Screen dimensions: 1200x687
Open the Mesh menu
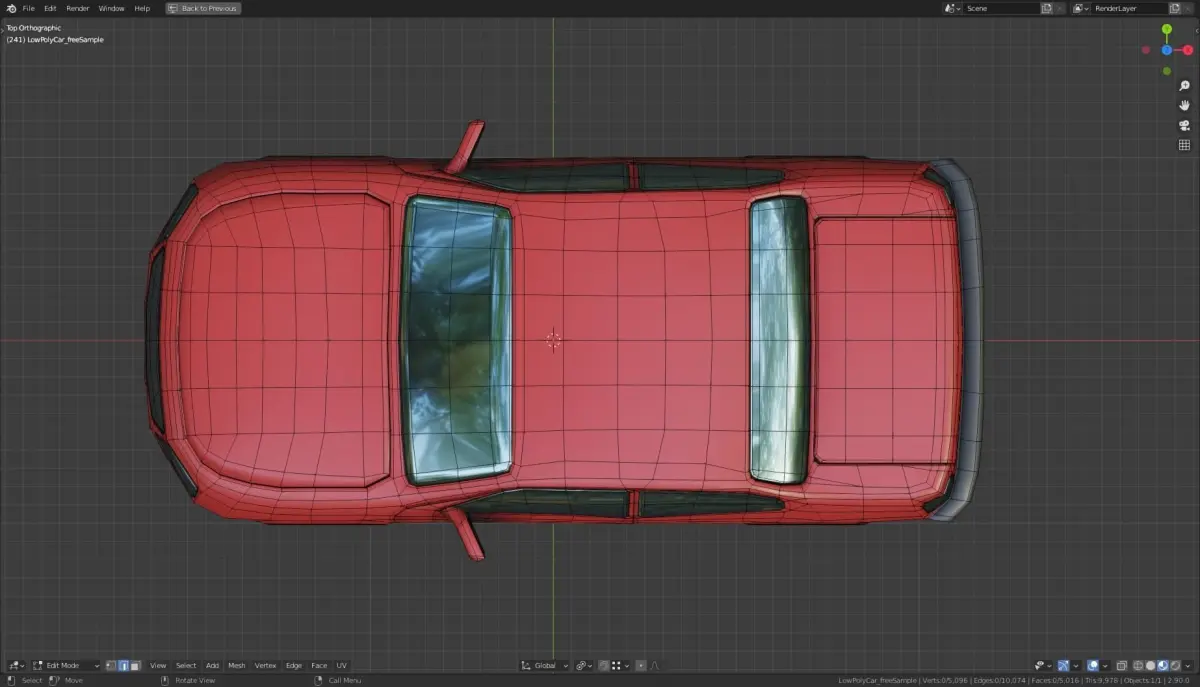pos(237,665)
